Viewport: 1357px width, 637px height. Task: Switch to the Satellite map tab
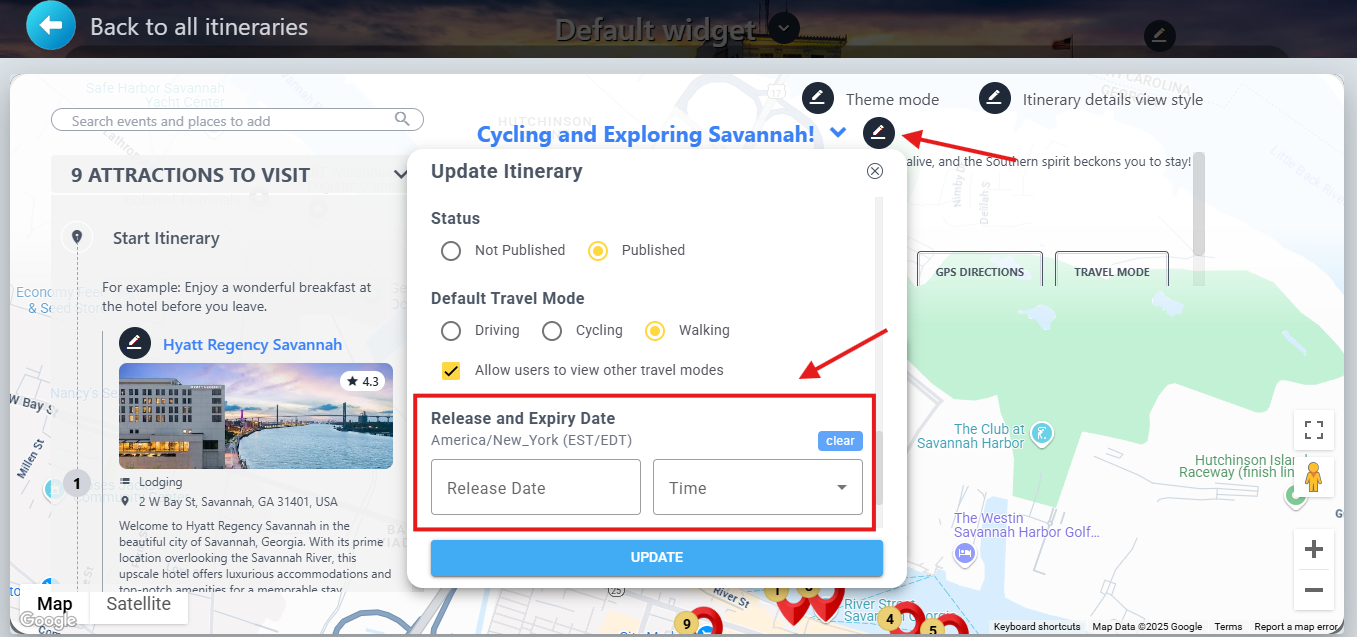pyautogui.click(x=139, y=604)
